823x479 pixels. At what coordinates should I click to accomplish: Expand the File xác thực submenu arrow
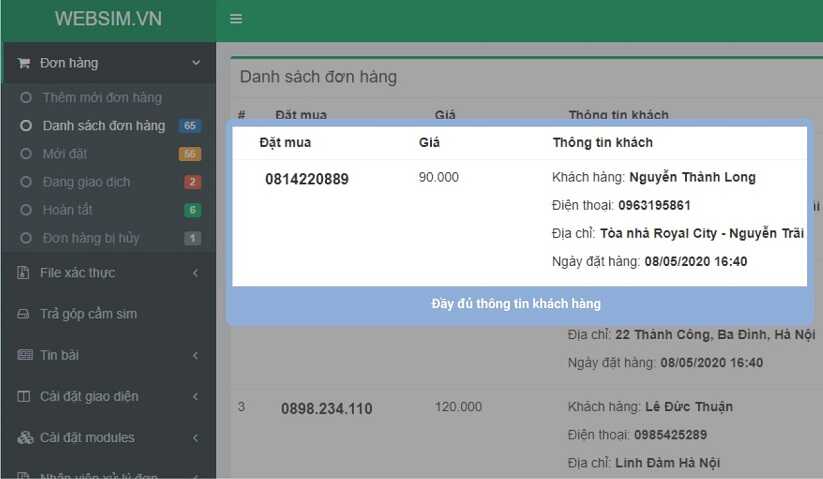pyautogui.click(x=195, y=273)
